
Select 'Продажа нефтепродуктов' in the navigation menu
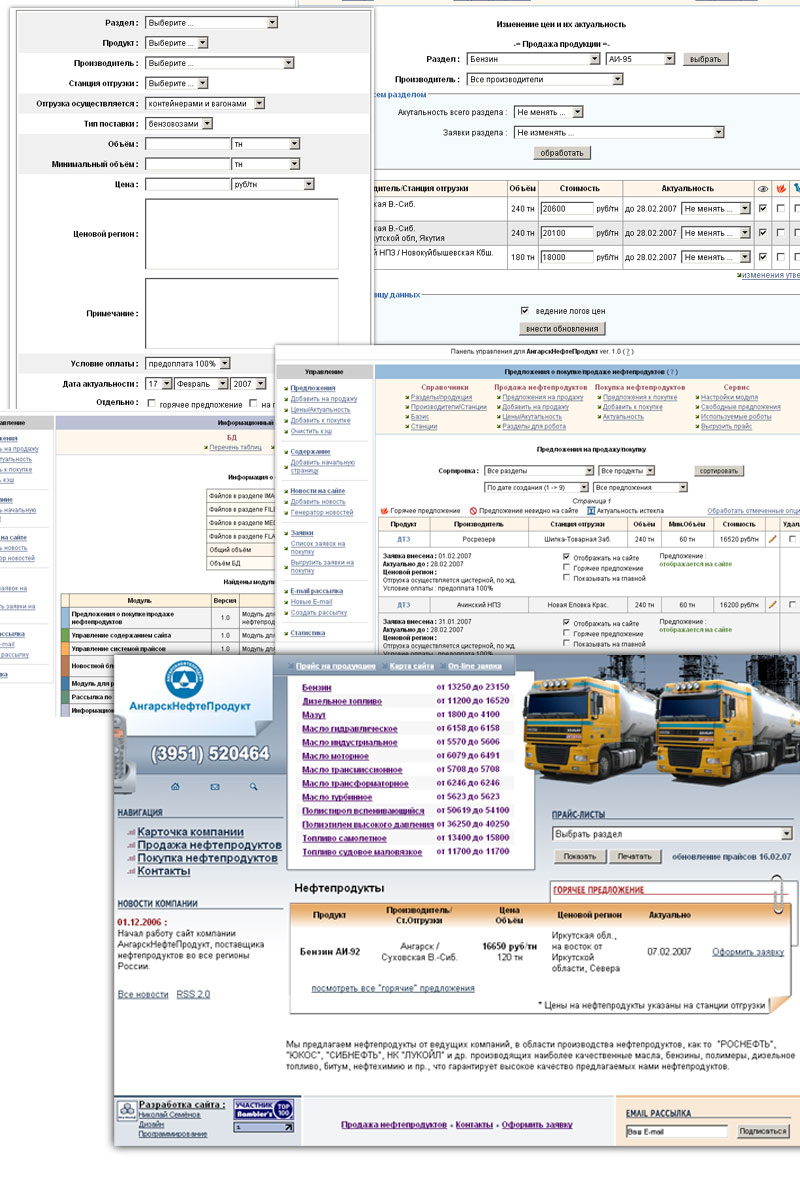point(209,845)
